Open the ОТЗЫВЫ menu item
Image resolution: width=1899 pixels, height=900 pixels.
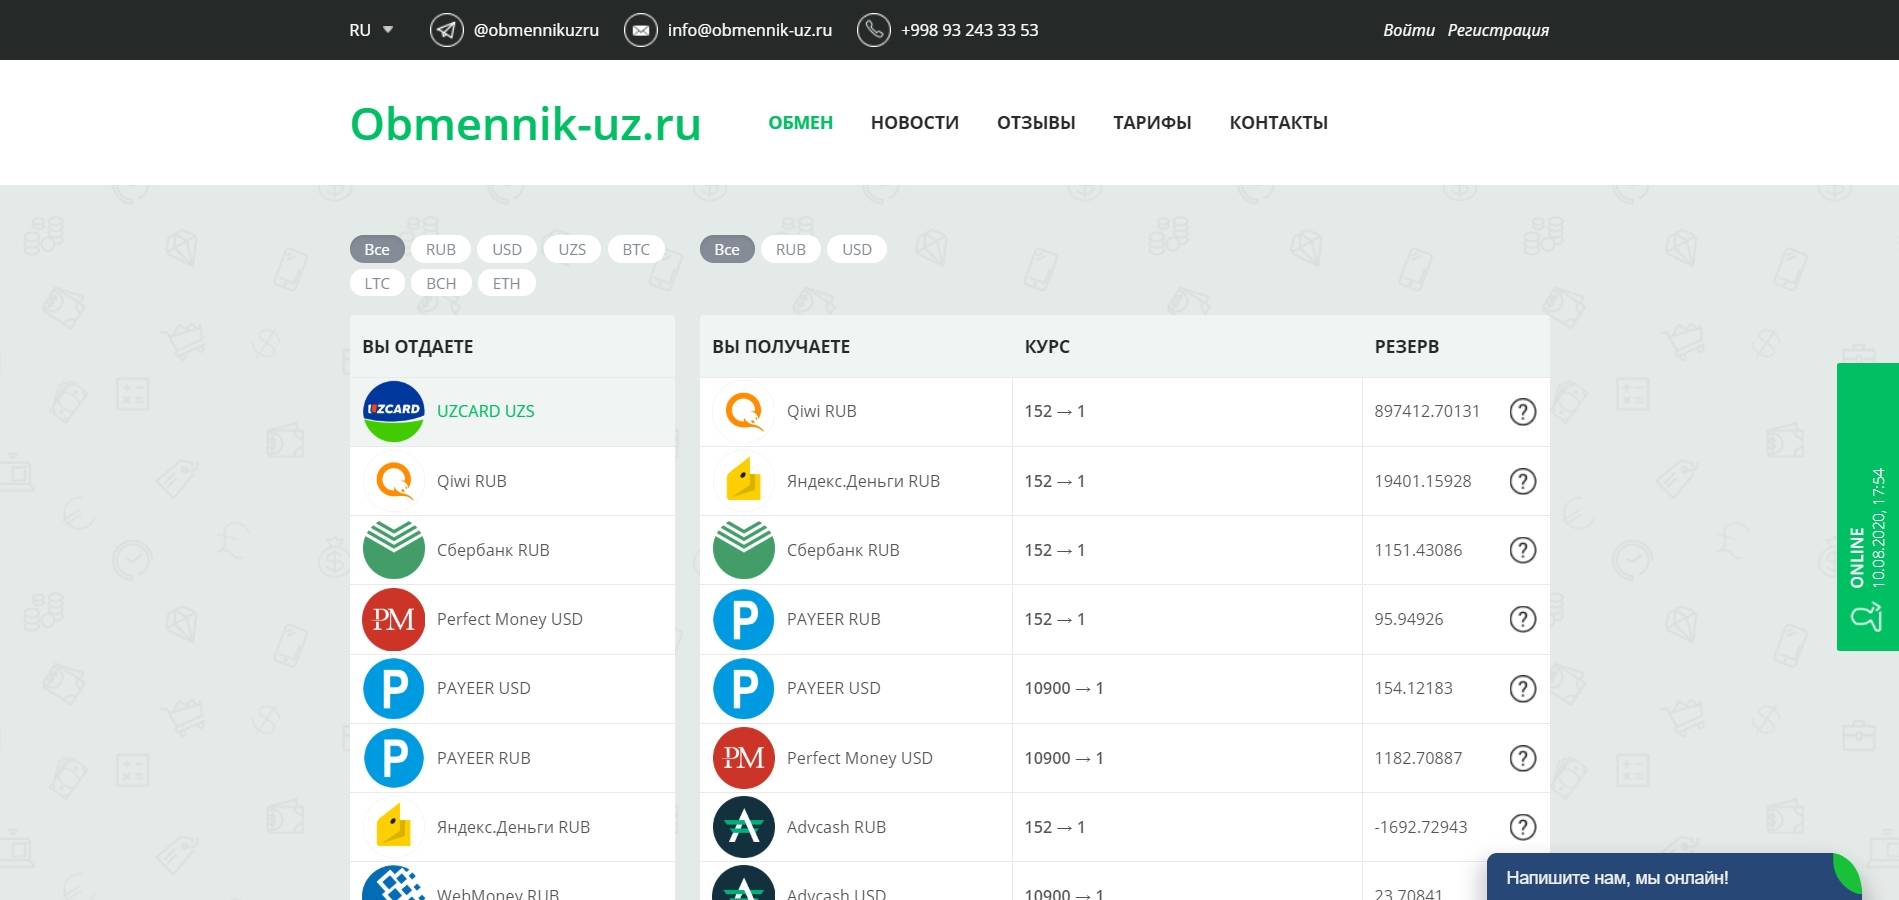(1036, 122)
